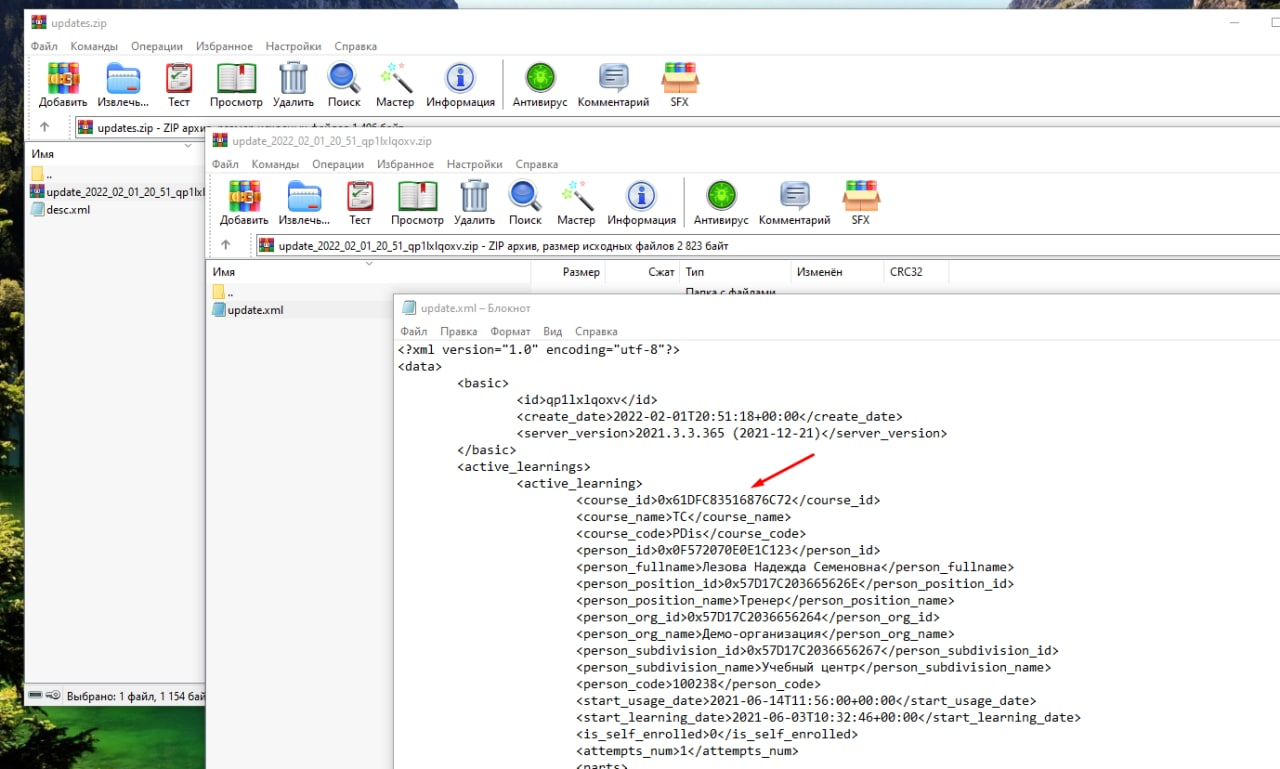Click Мастер icon in update_2022 archive window

click(576, 195)
